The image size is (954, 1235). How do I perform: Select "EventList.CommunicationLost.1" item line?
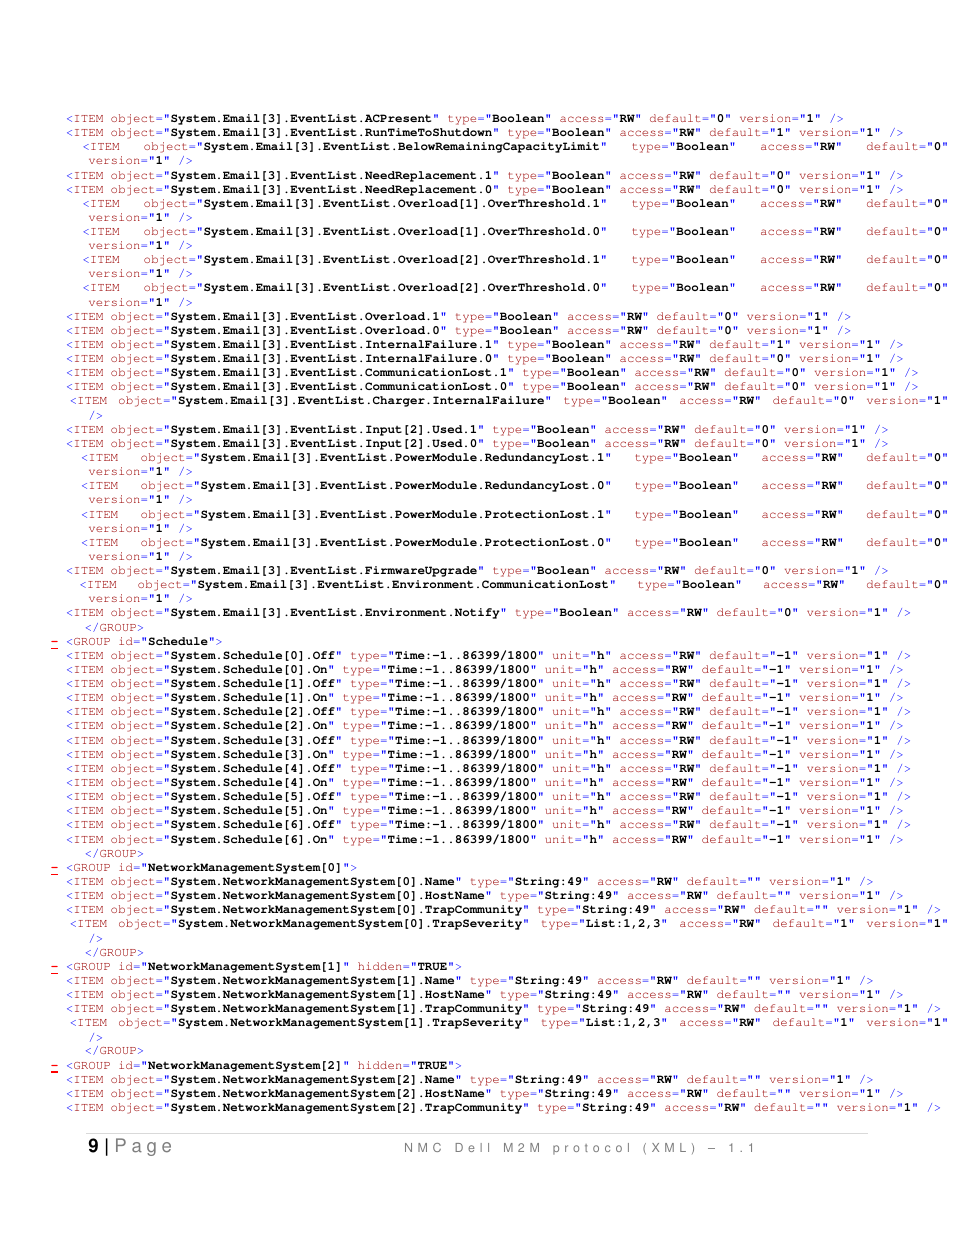click(492, 372)
